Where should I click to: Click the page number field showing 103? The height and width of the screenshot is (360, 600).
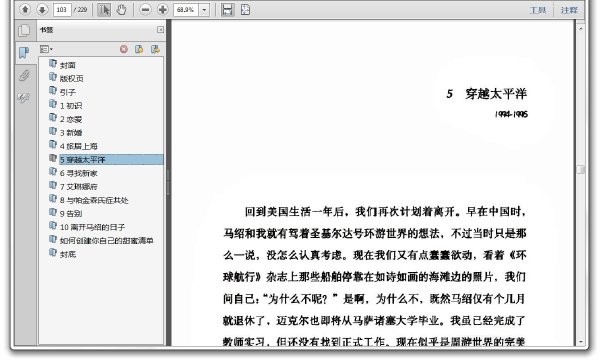[x=62, y=10]
